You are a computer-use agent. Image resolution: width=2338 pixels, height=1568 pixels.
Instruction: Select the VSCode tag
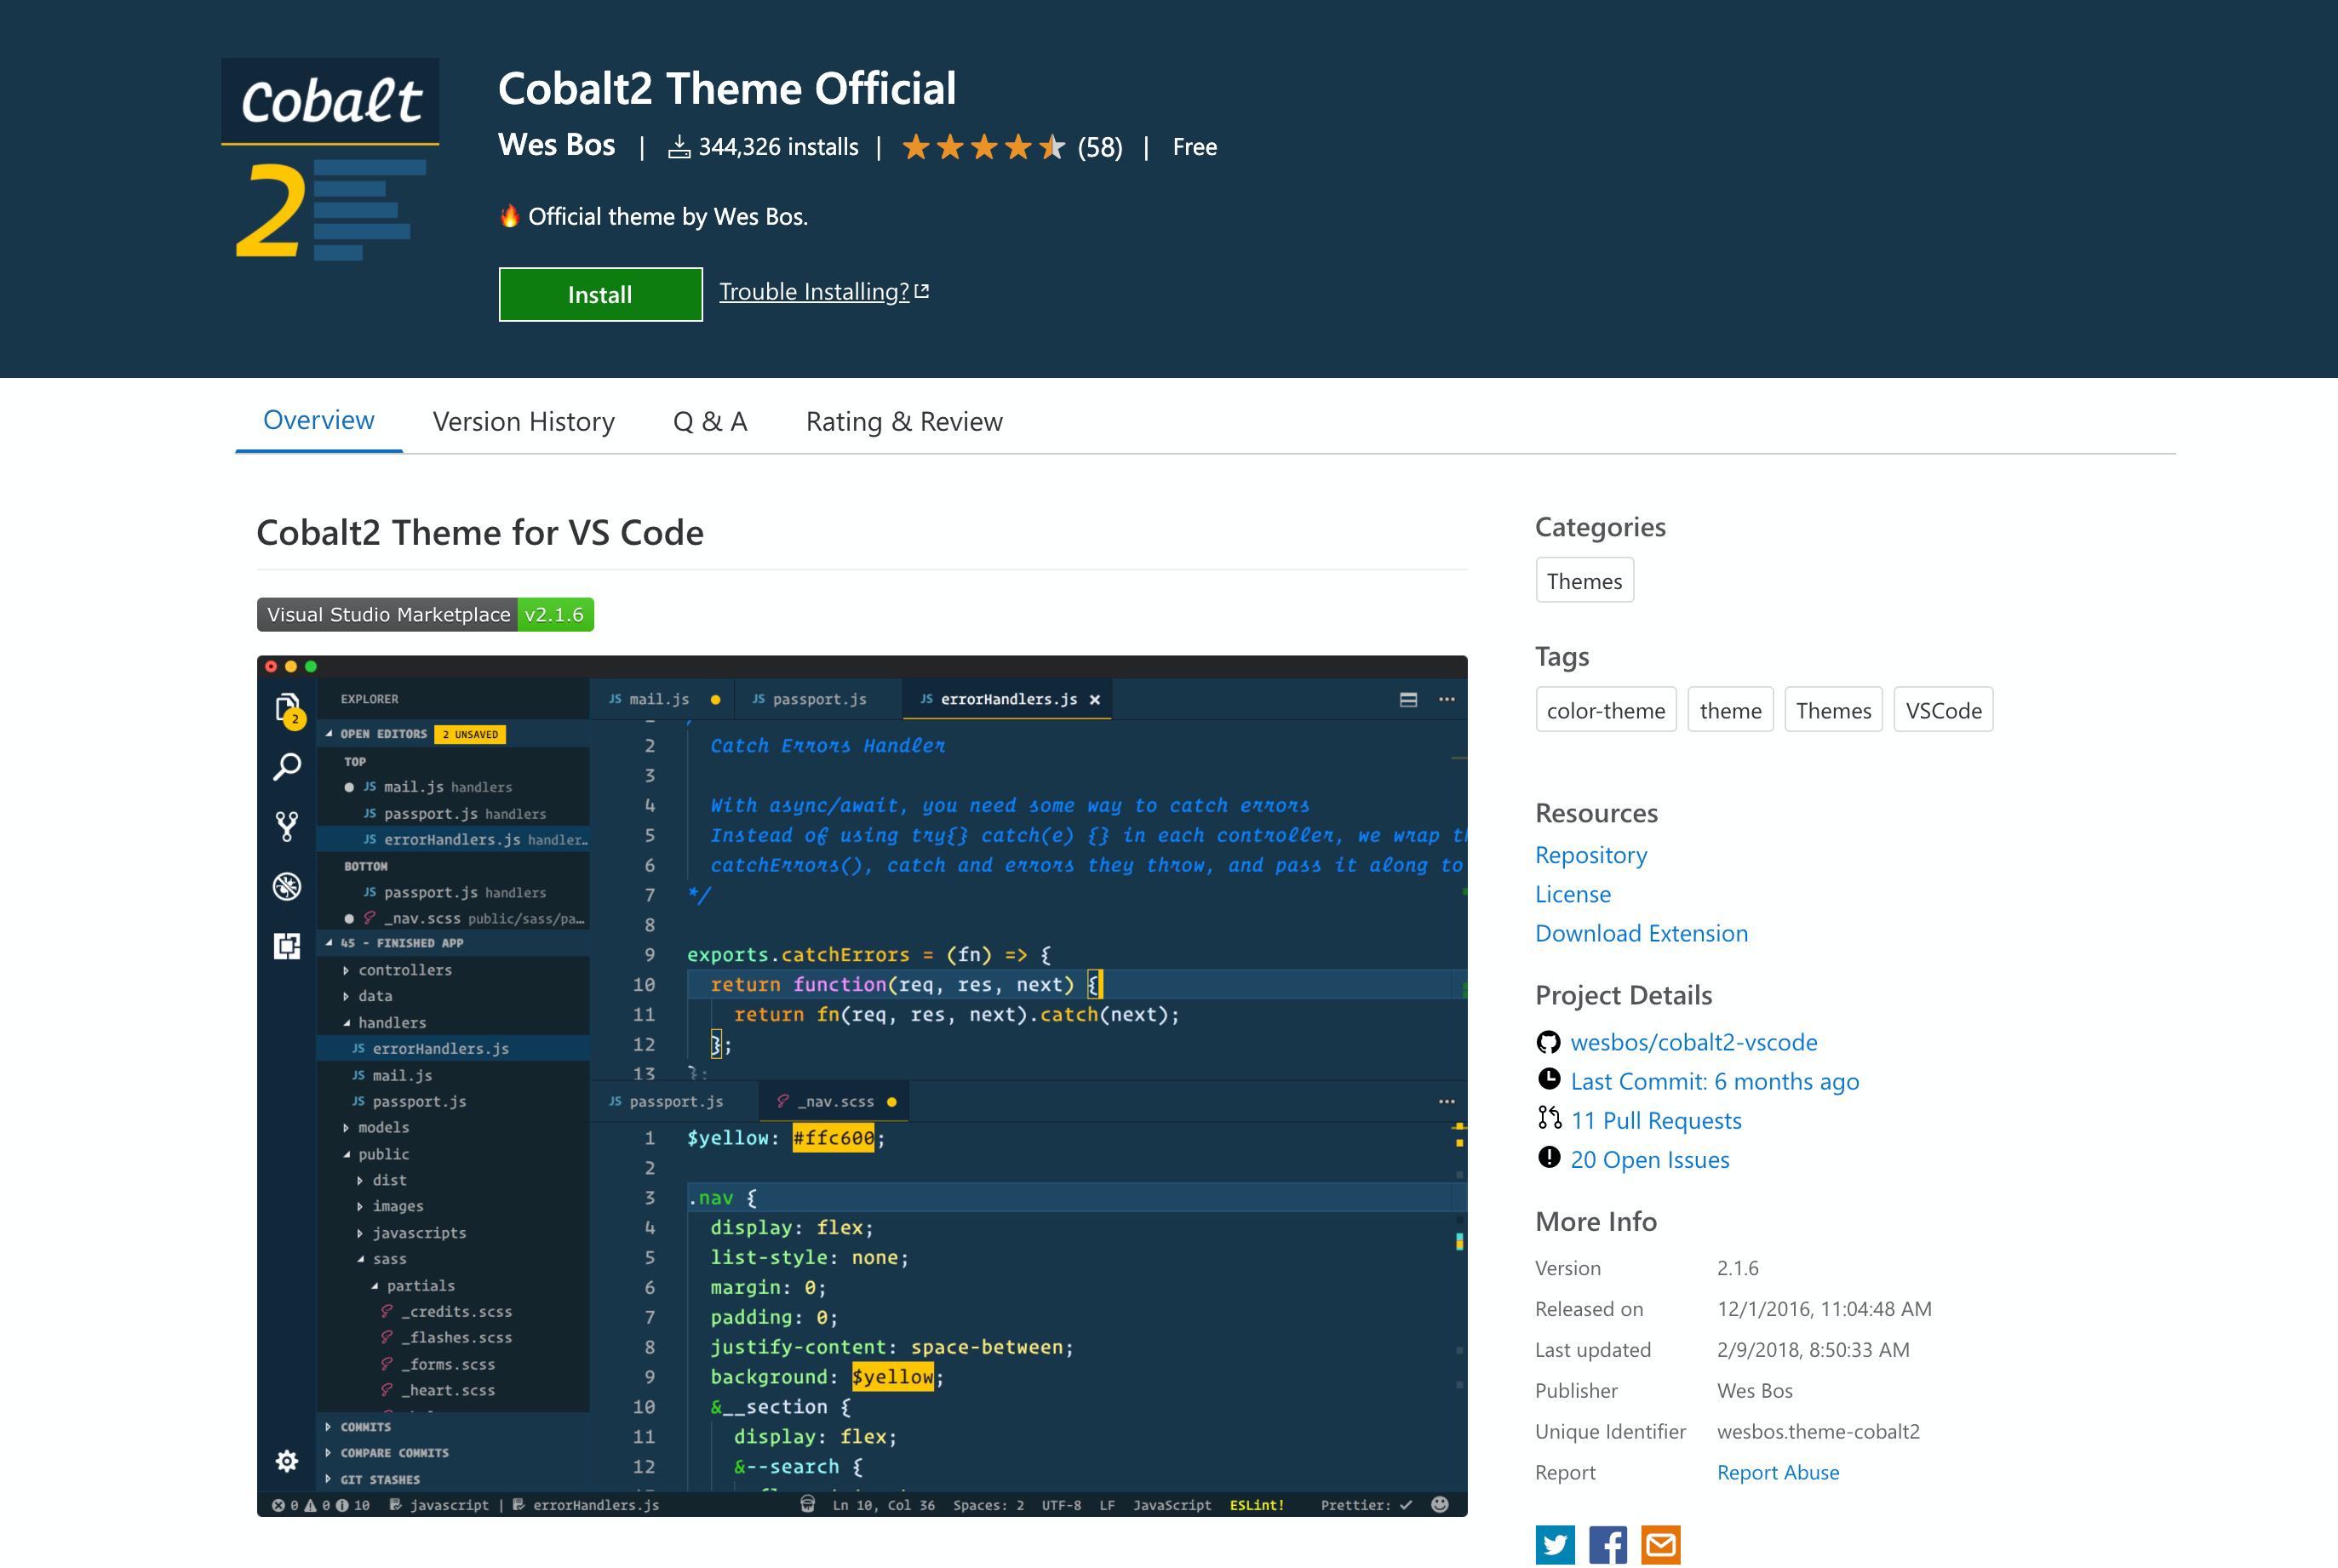1943,710
